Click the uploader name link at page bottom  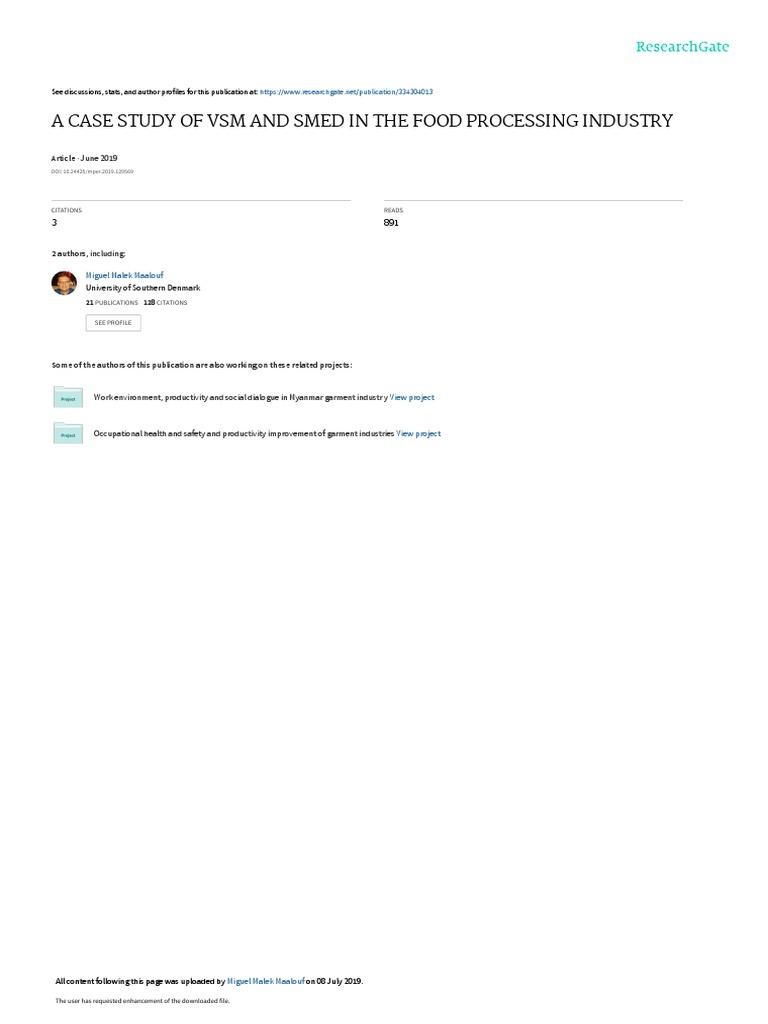point(266,981)
